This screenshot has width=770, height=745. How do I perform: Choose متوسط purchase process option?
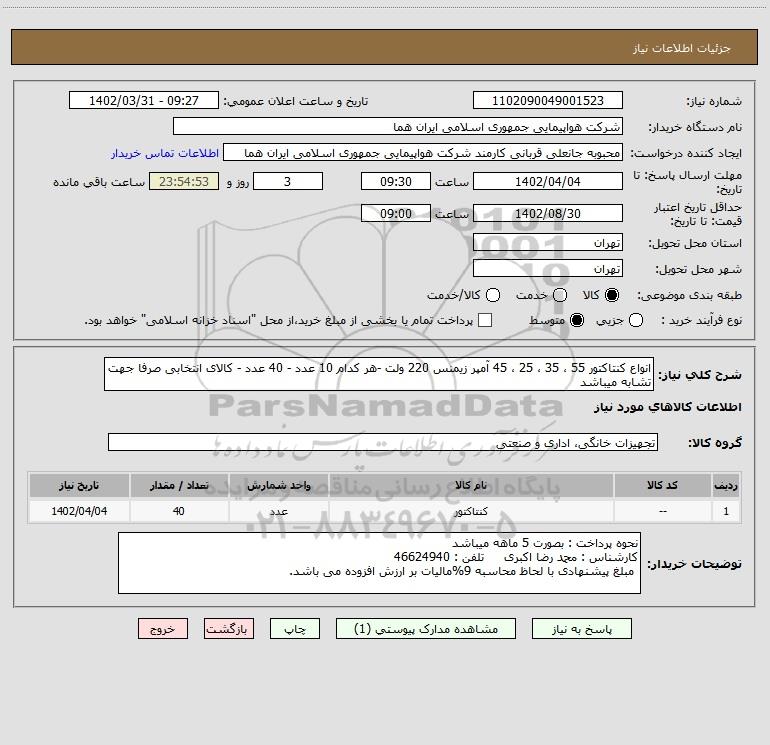[577, 321]
